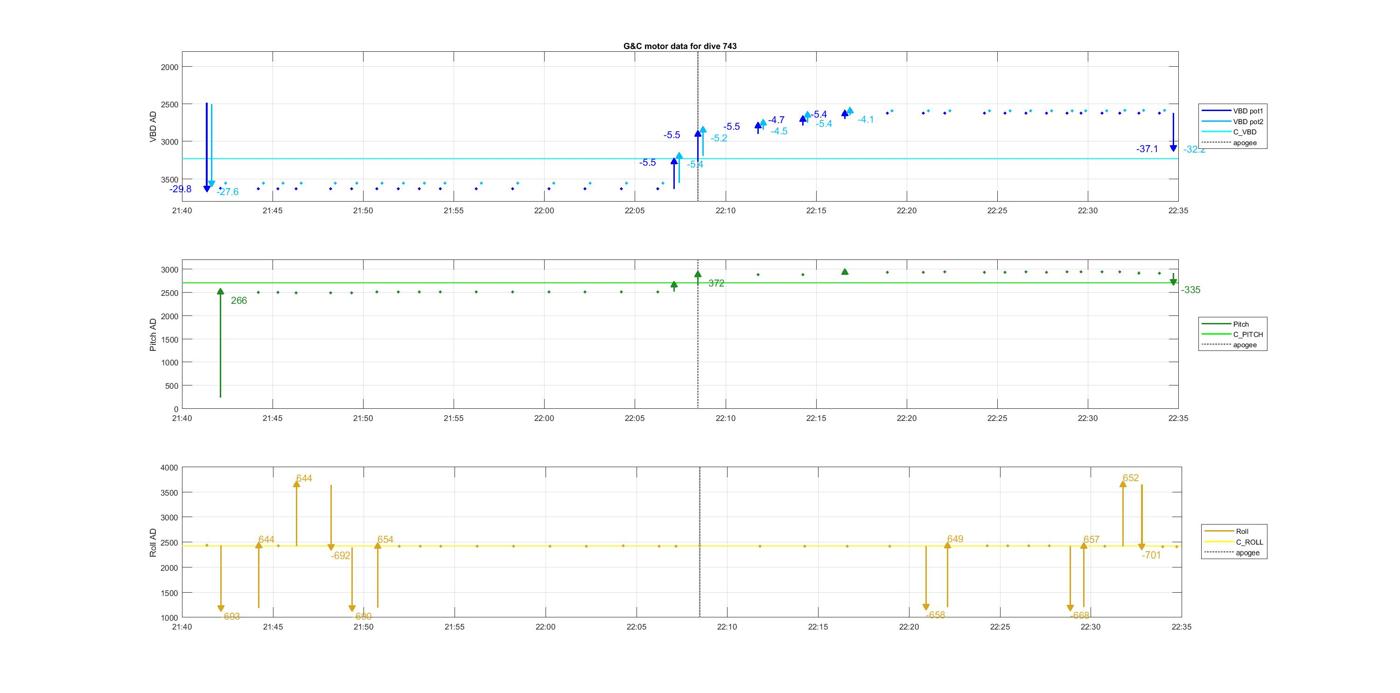Click the 'Pitch AD' y-axis label
The image size is (1400, 693).
154,335
